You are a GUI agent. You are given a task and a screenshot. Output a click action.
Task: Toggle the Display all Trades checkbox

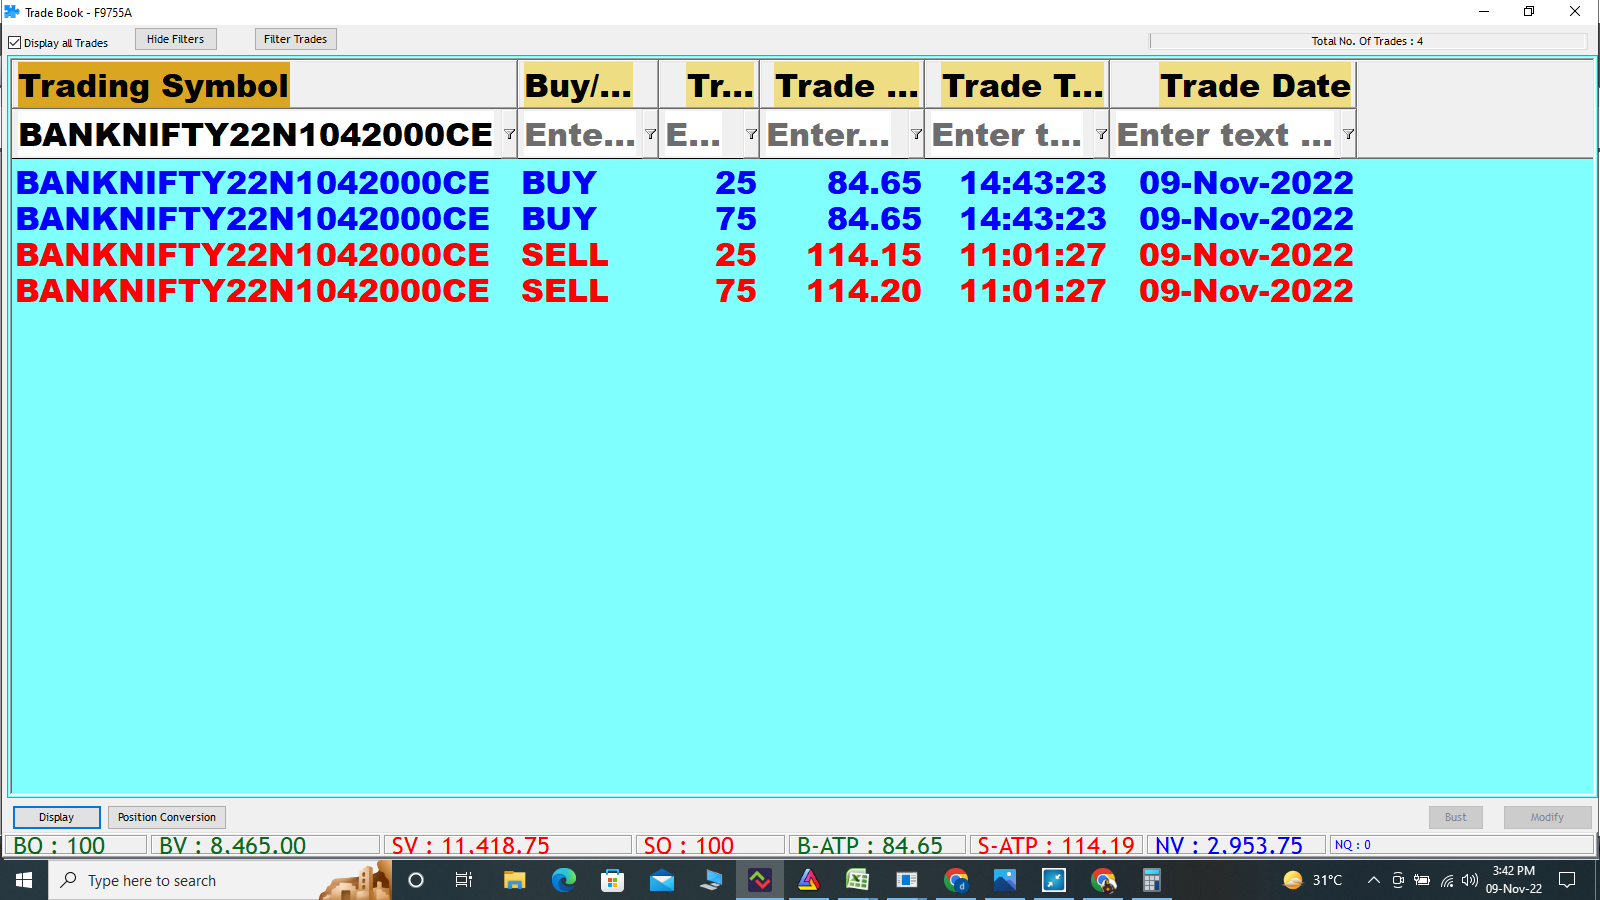coord(15,43)
